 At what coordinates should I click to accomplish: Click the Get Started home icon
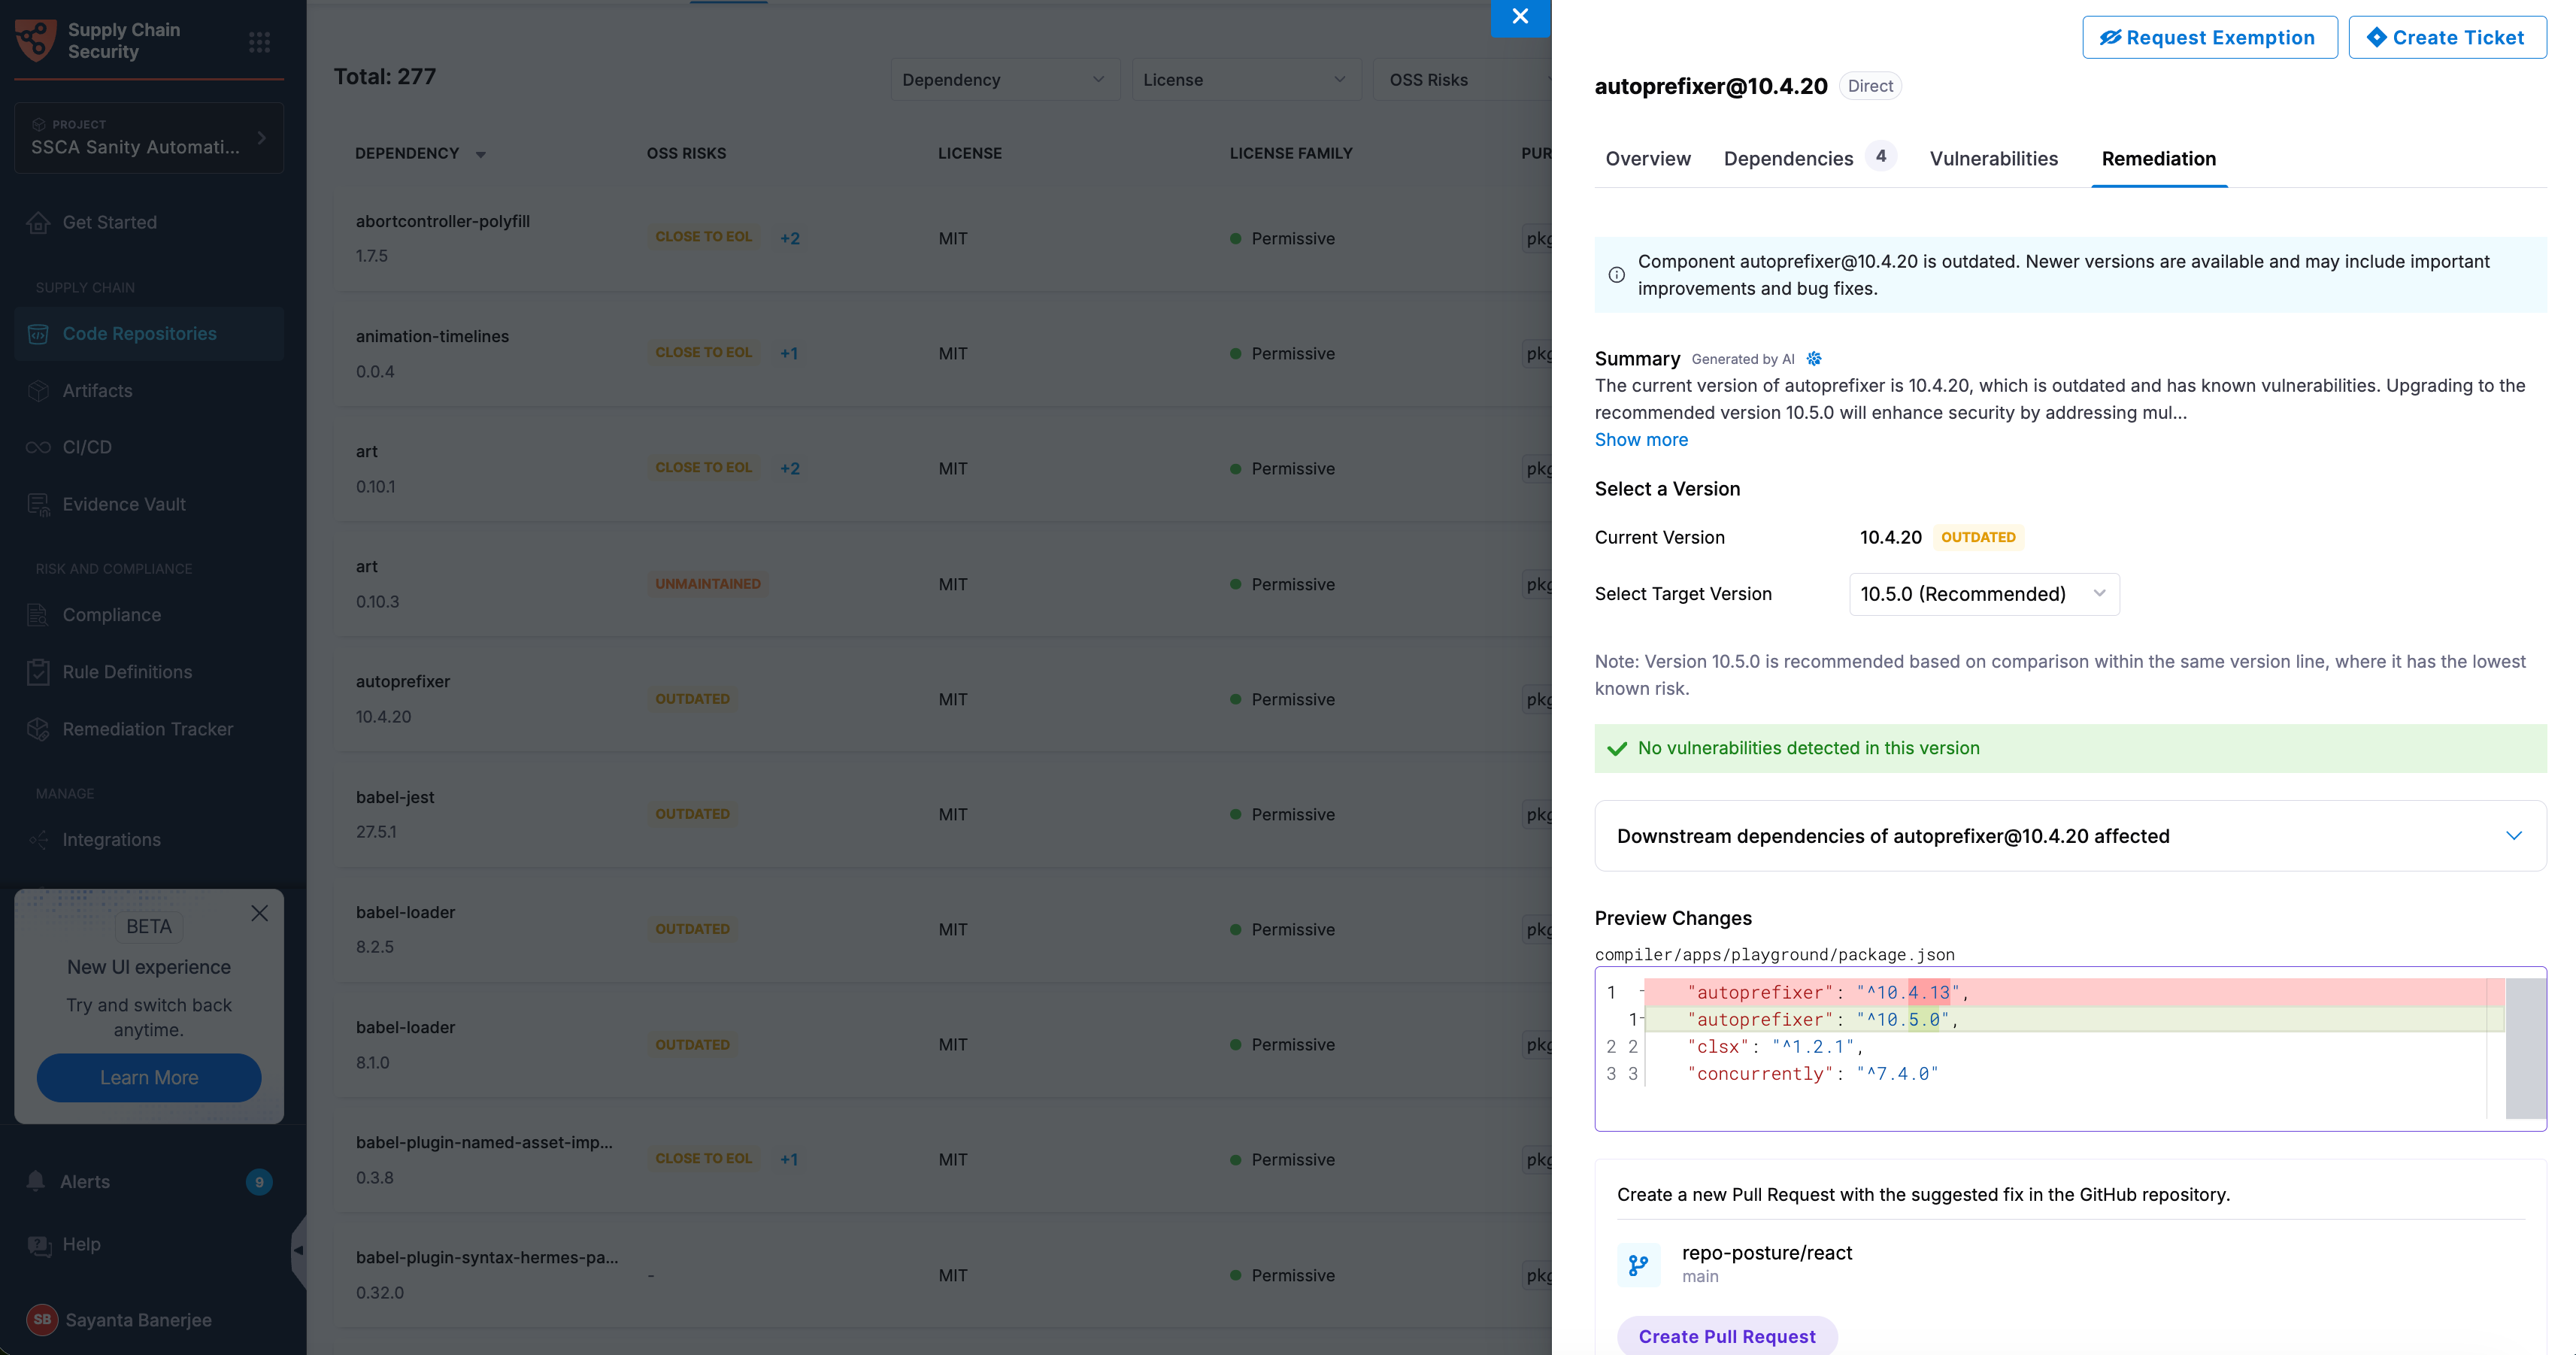click(x=38, y=223)
